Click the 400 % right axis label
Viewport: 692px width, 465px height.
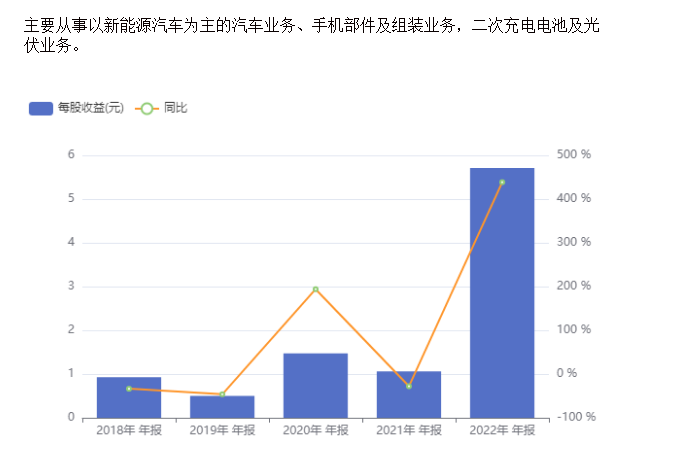pos(573,198)
